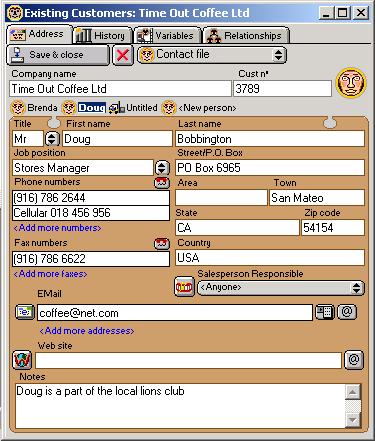This screenshot has width=375, height=441.
Task: Click the fax icon beside Fax numbers
Action: pos(162,244)
